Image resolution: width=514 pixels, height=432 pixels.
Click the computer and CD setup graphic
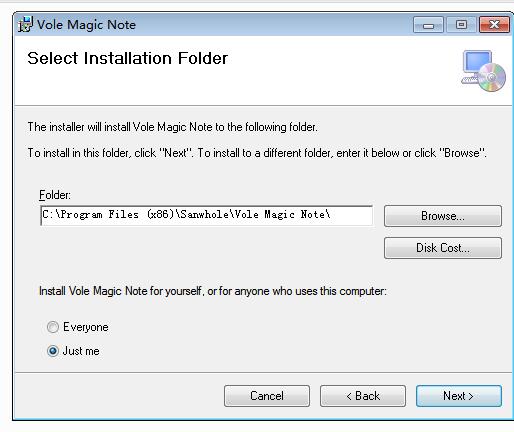484,71
